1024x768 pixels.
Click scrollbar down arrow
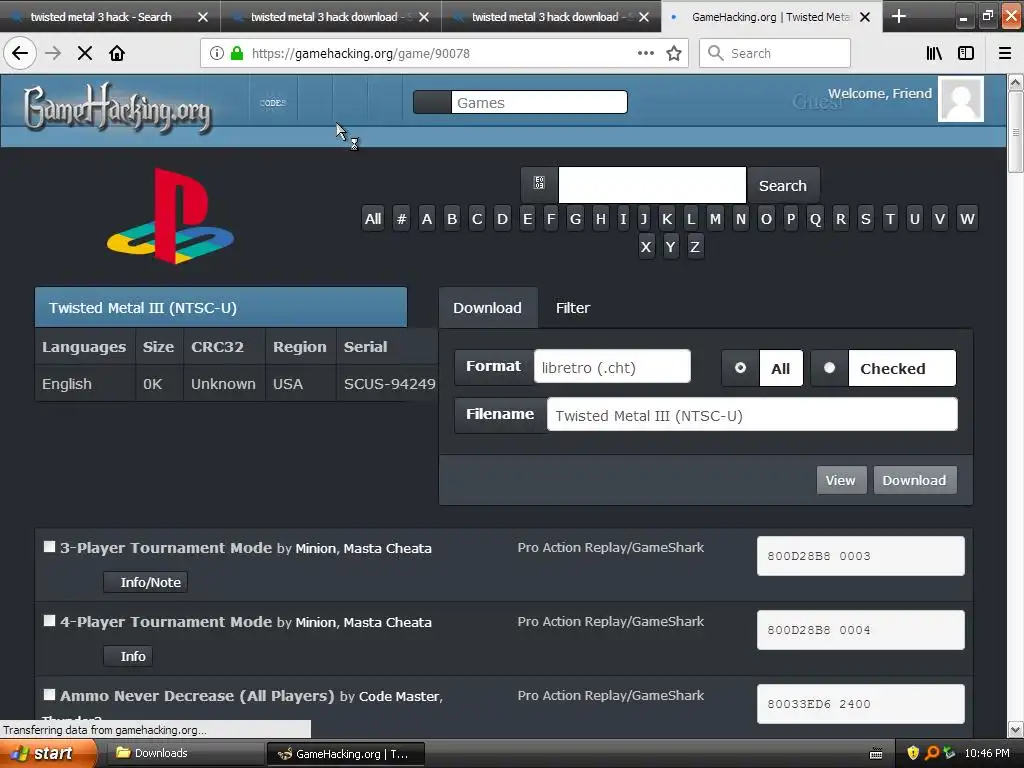point(1015,729)
